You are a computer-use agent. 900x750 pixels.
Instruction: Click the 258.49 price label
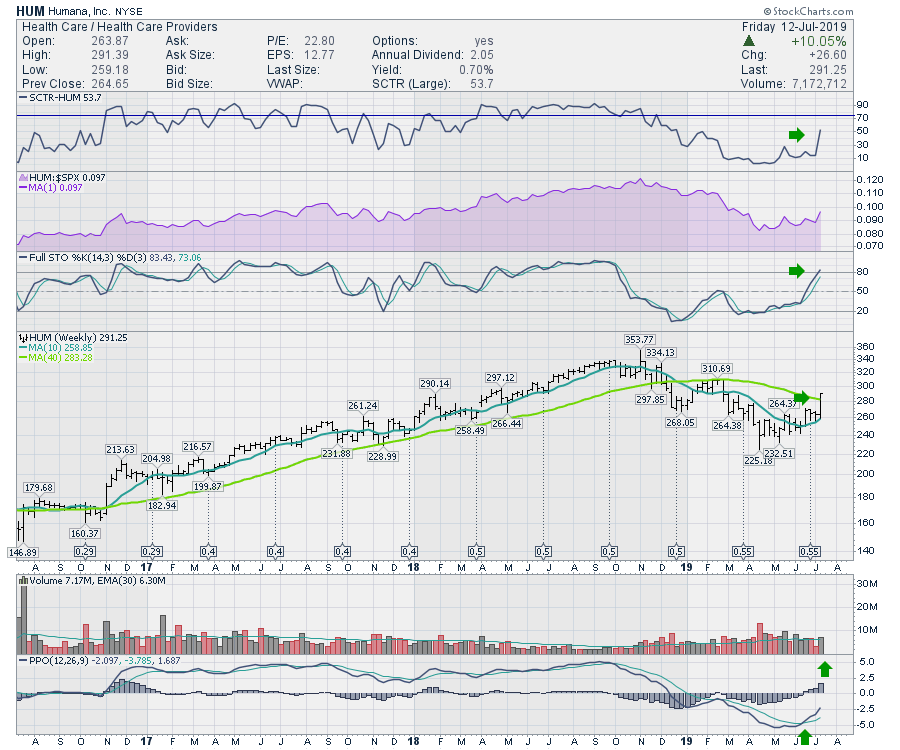470,430
